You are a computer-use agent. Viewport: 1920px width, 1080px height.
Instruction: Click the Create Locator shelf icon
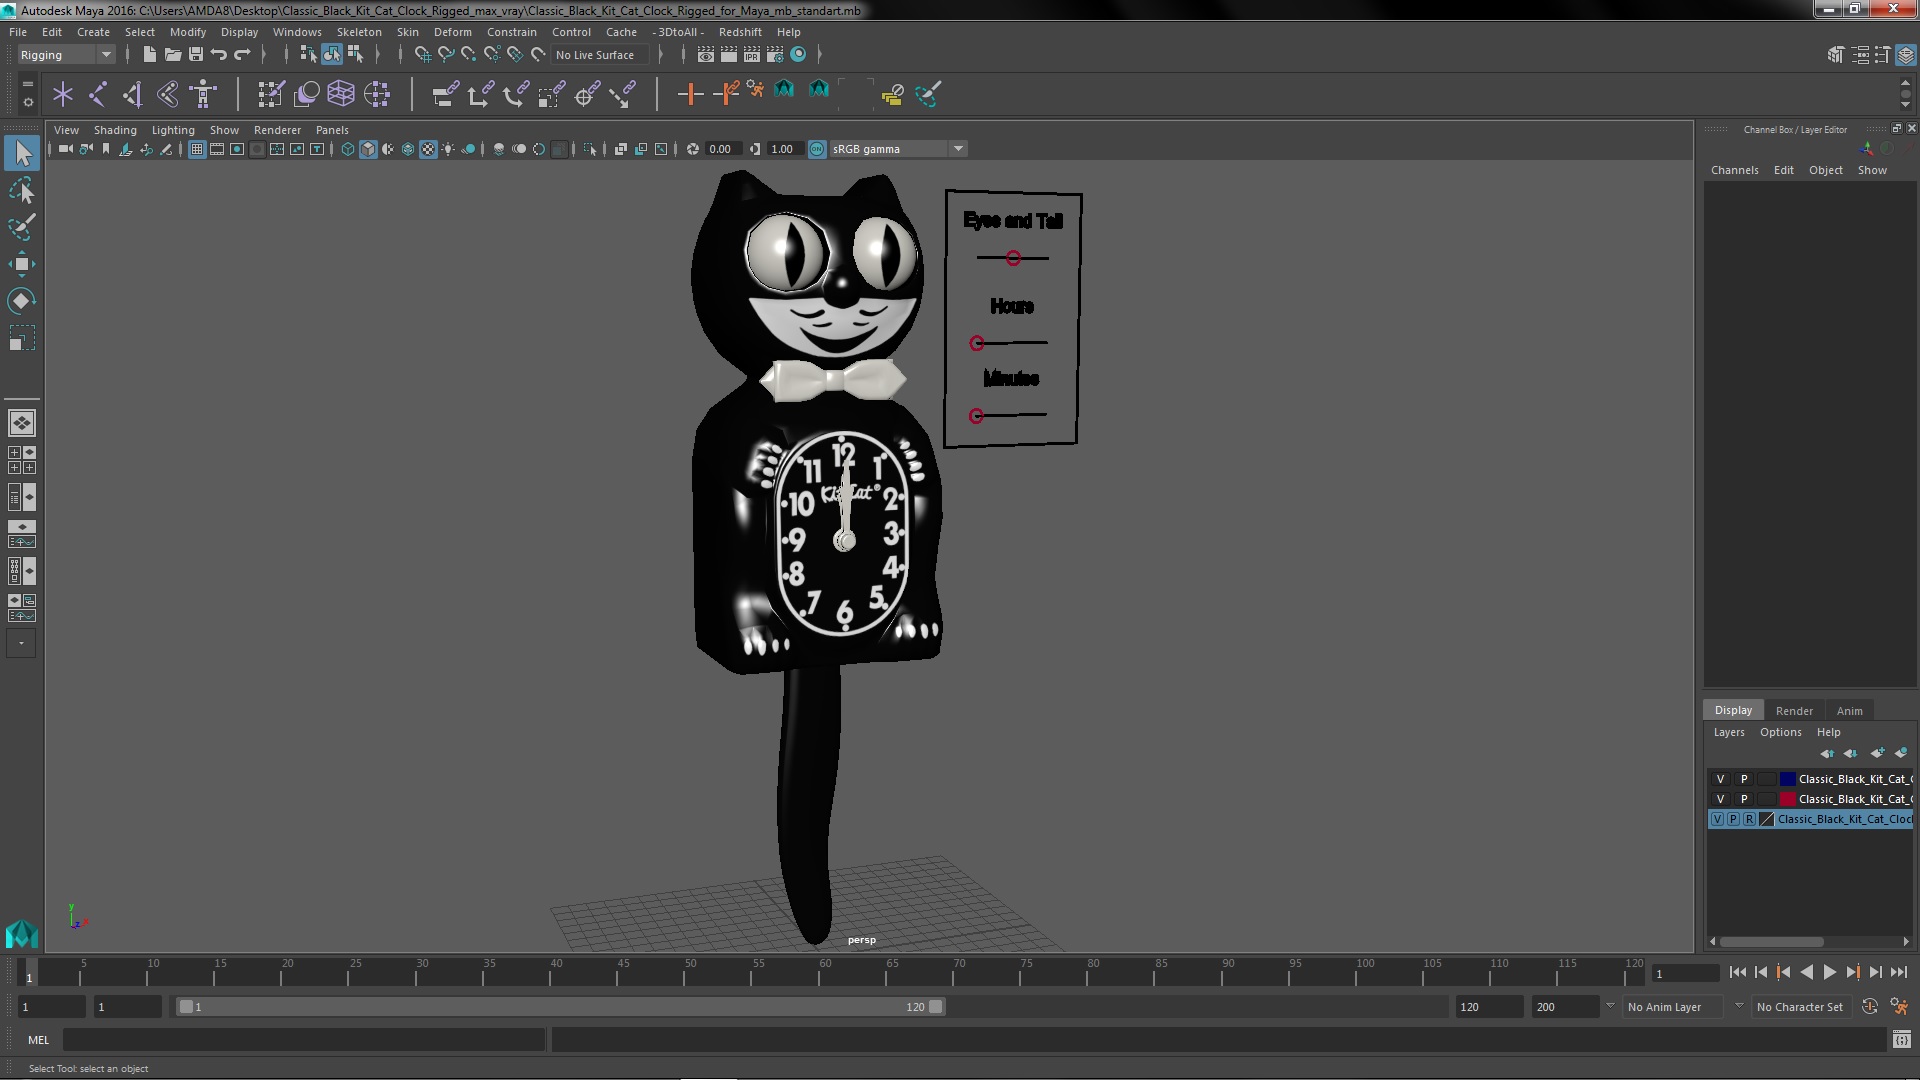tap(63, 94)
